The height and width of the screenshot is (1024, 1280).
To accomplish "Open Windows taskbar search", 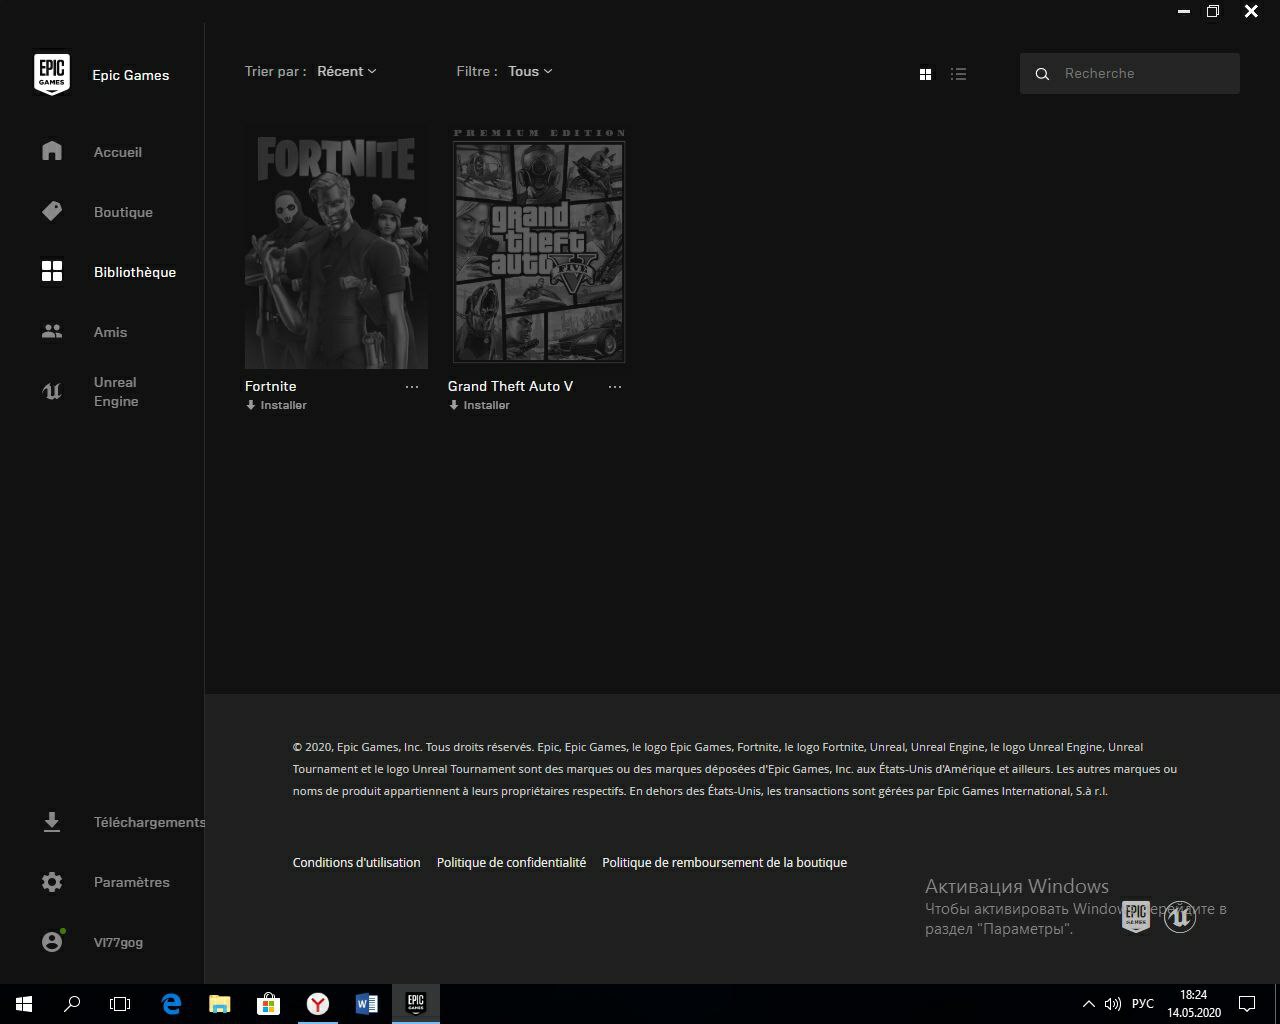I will pos(72,1003).
